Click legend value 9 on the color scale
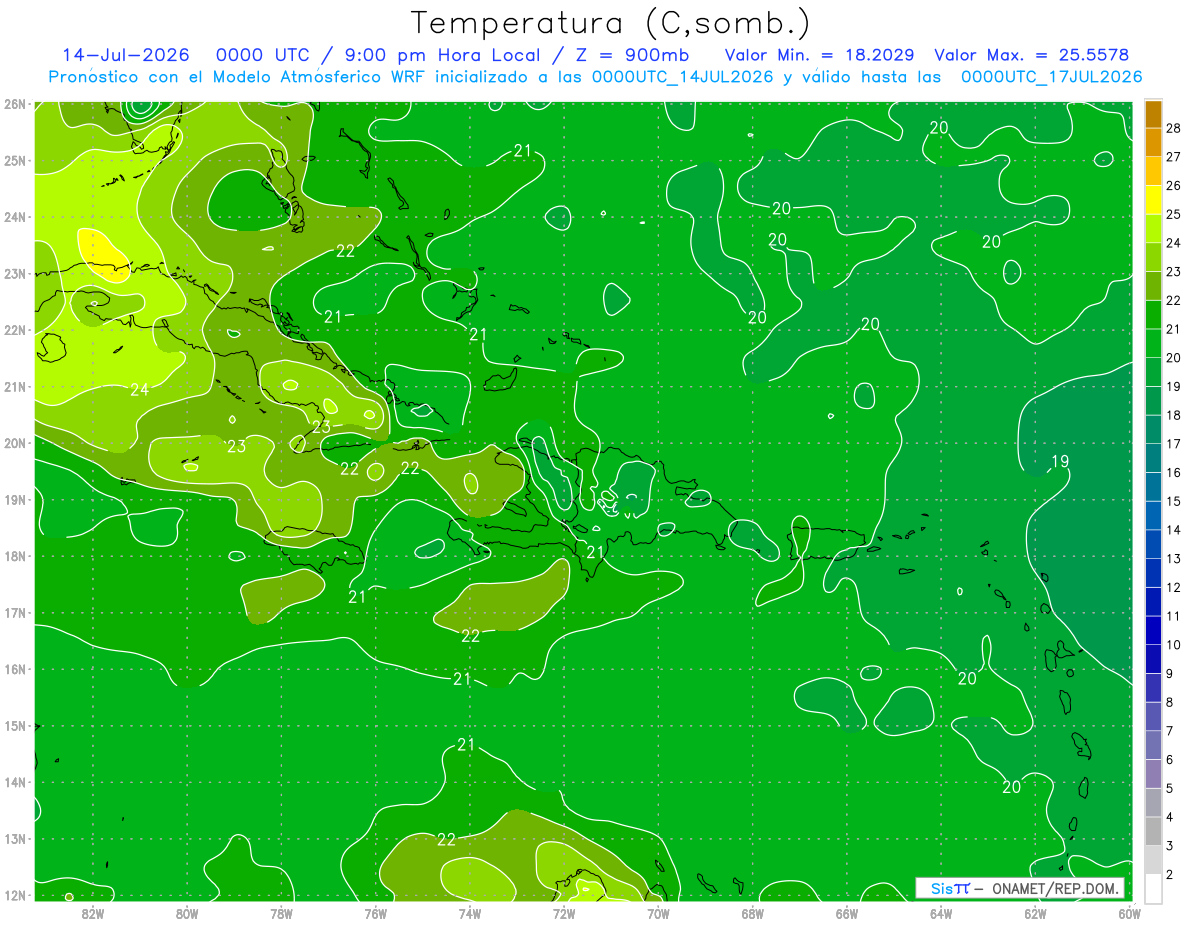This screenshot has width=1200, height=927. (x=1170, y=675)
